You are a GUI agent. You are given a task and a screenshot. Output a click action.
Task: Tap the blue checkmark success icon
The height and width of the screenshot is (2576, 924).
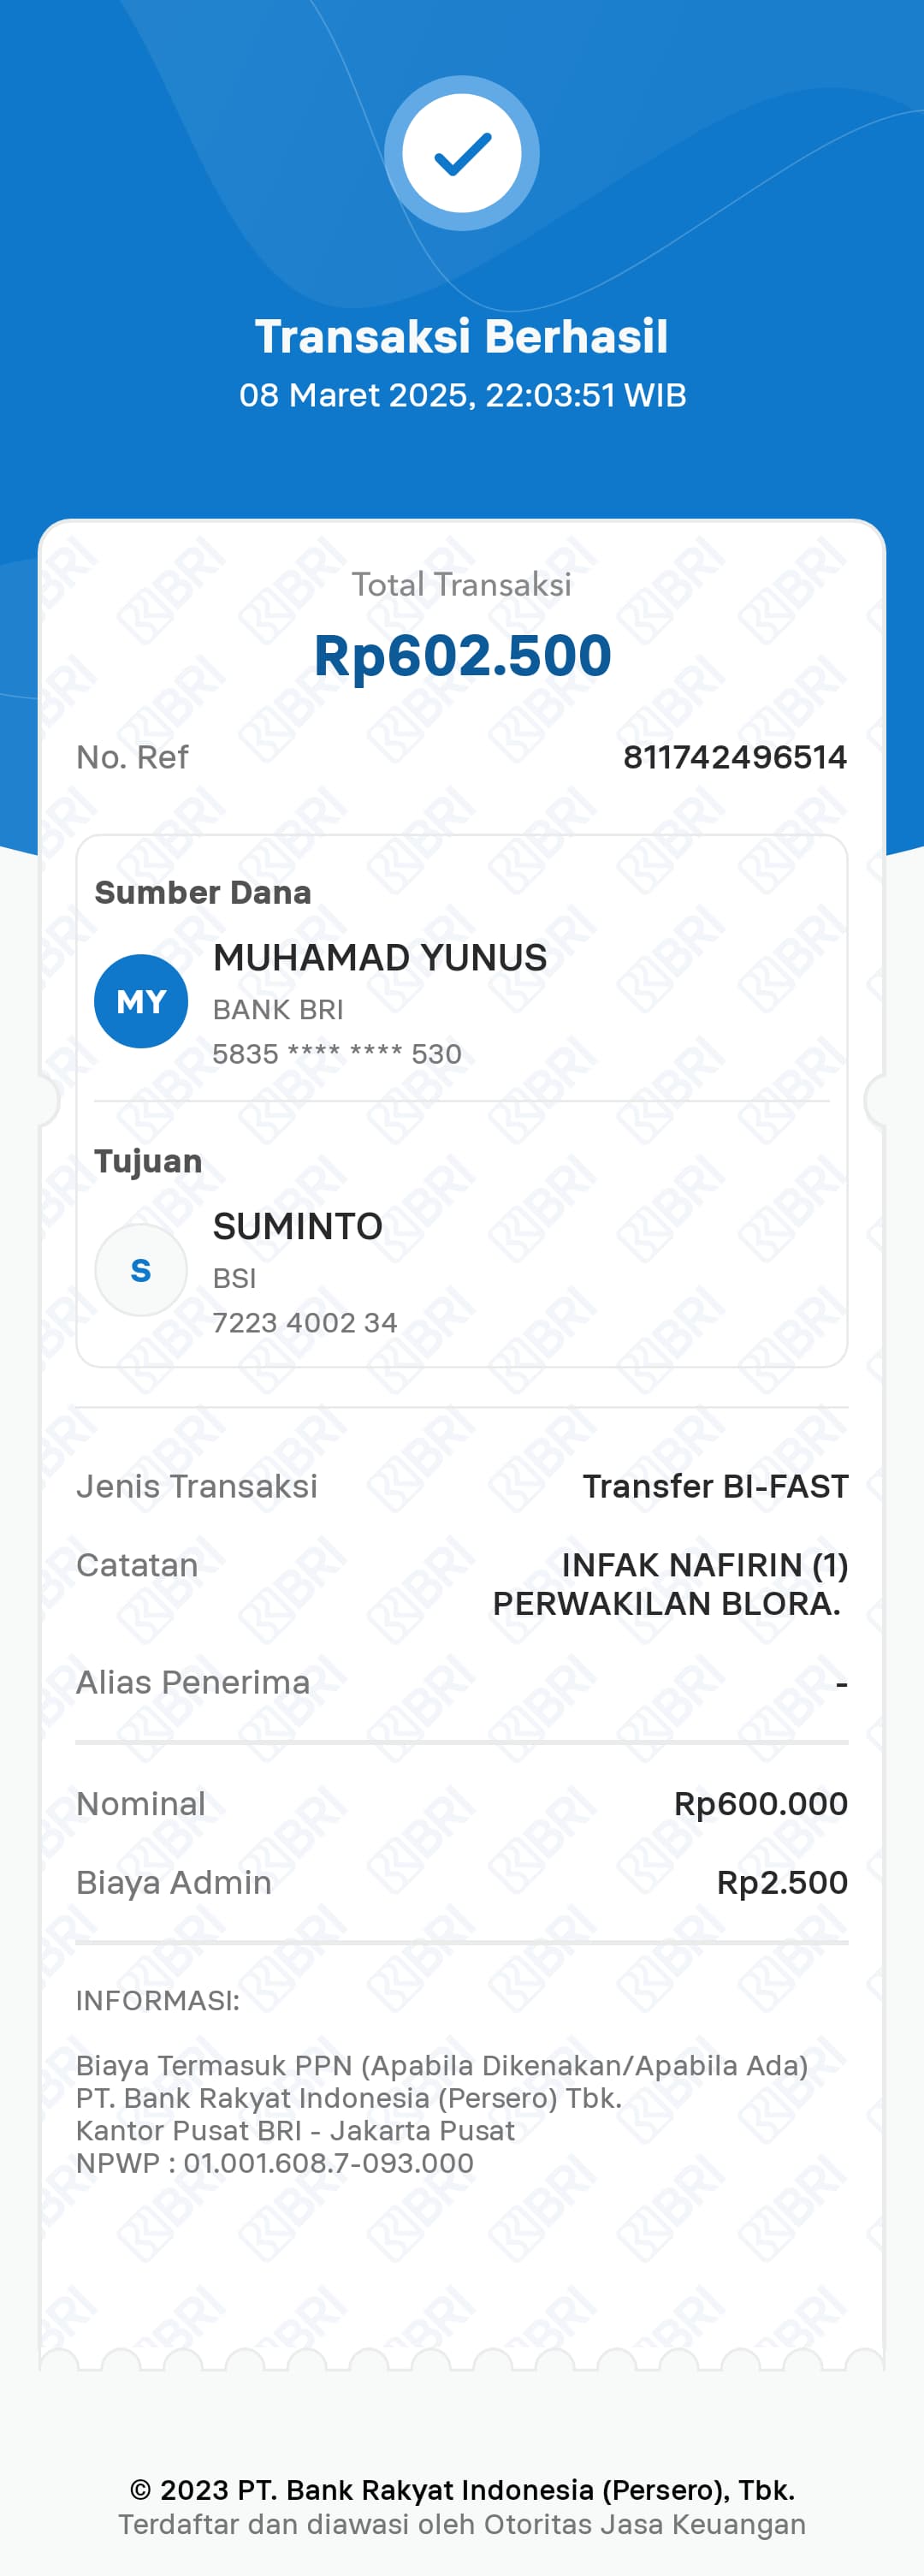click(462, 154)
